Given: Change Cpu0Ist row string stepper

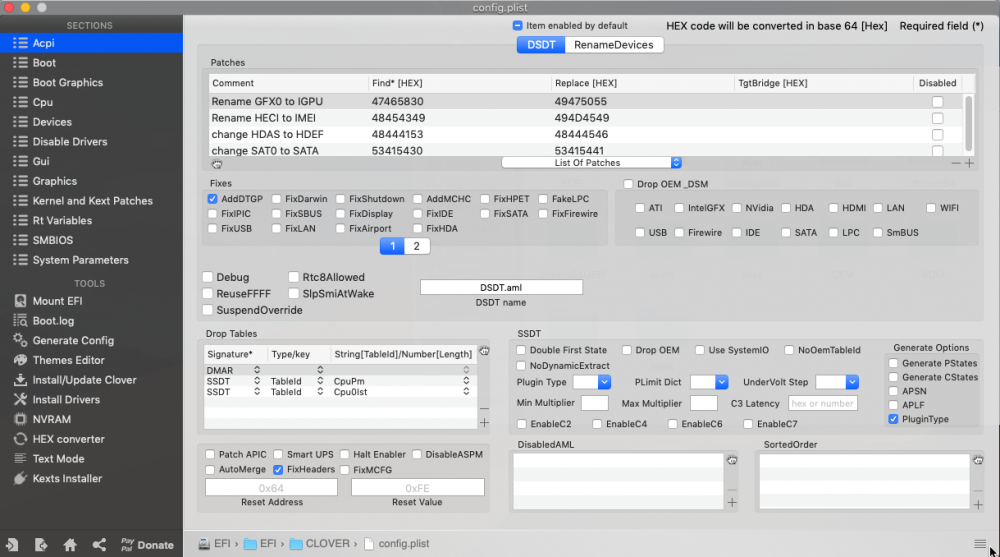Looking at the screenshot, I should 466,392.
